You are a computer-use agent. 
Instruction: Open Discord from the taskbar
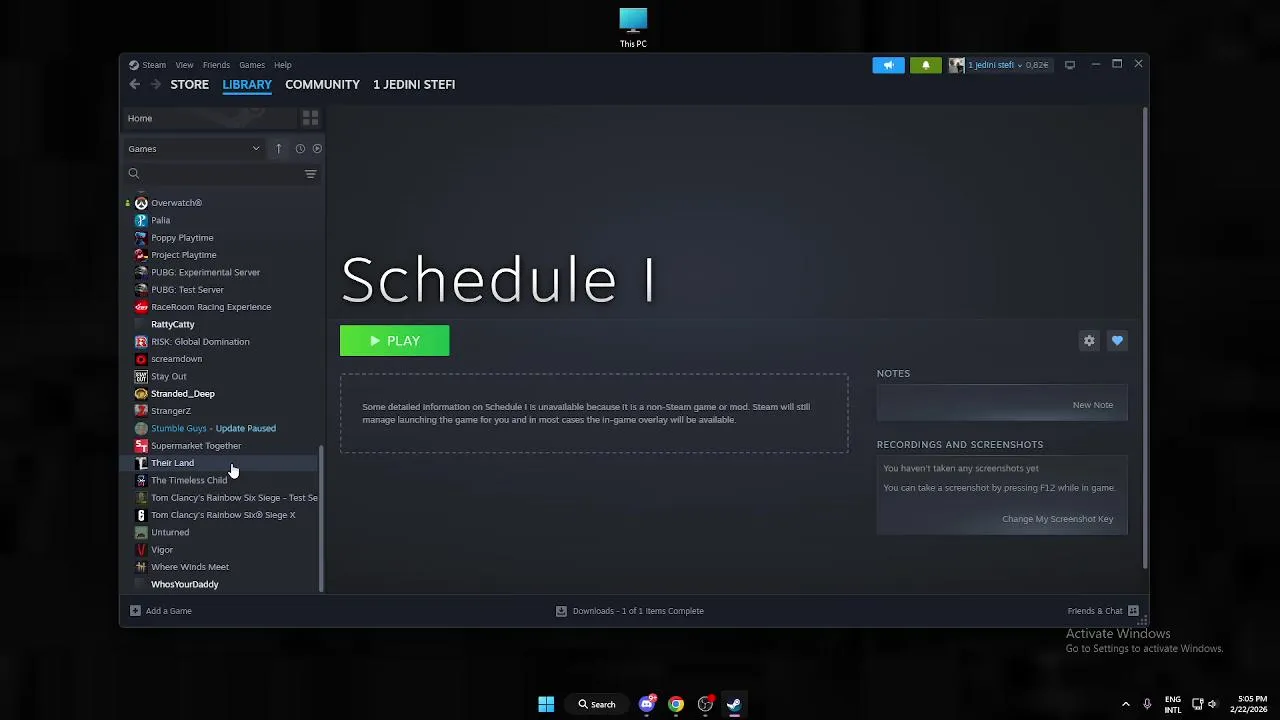click(x=647, y=704)
